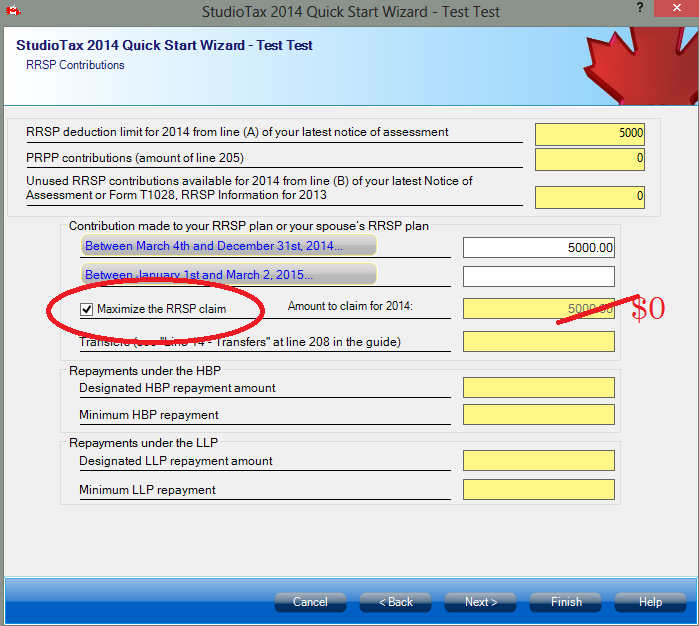Click the question mark help icon

click(640, 8)
